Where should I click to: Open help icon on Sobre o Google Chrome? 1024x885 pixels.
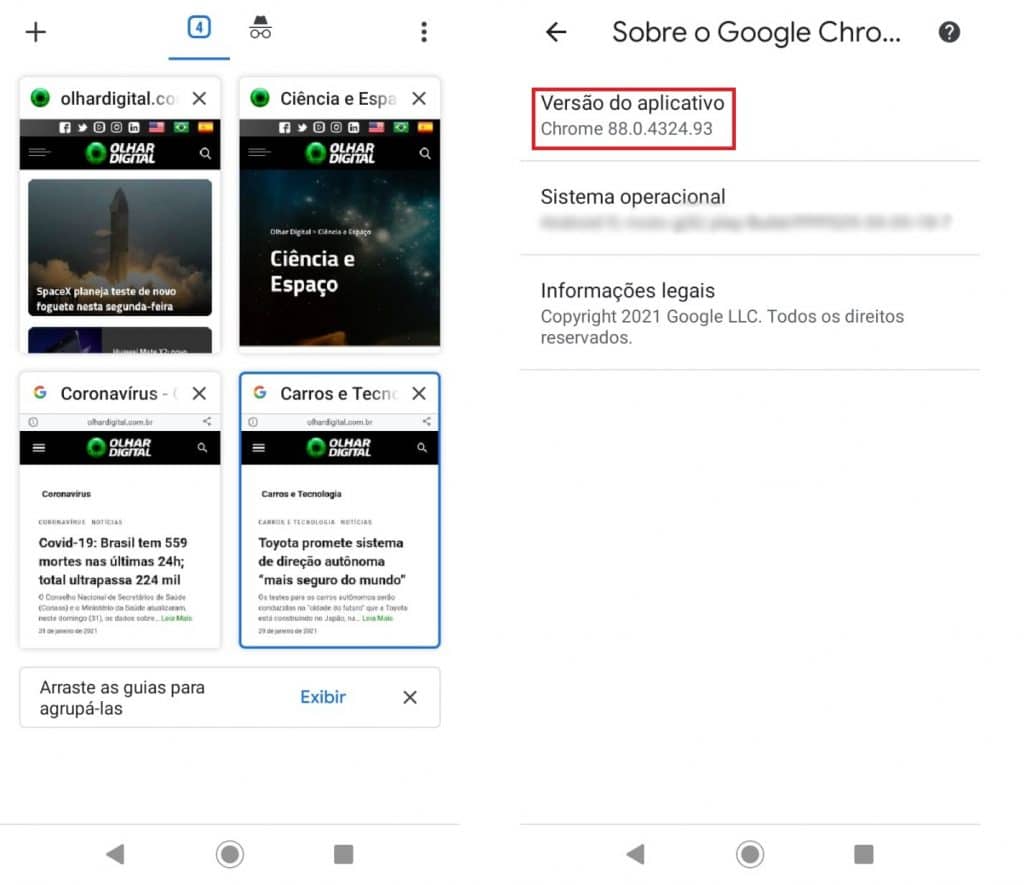pyautogui.click(x=950, y=32)
